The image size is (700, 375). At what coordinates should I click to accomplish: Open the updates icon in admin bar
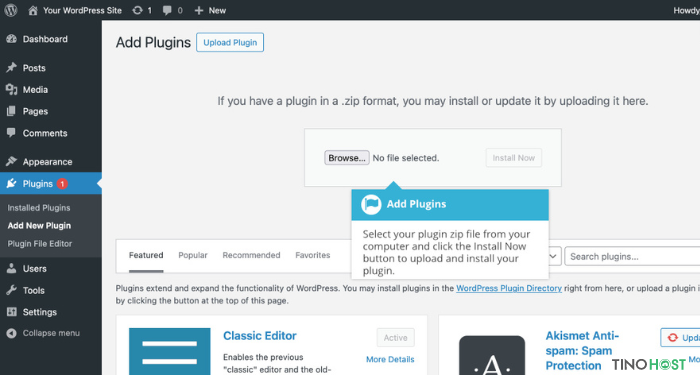[x=138, y=10]
